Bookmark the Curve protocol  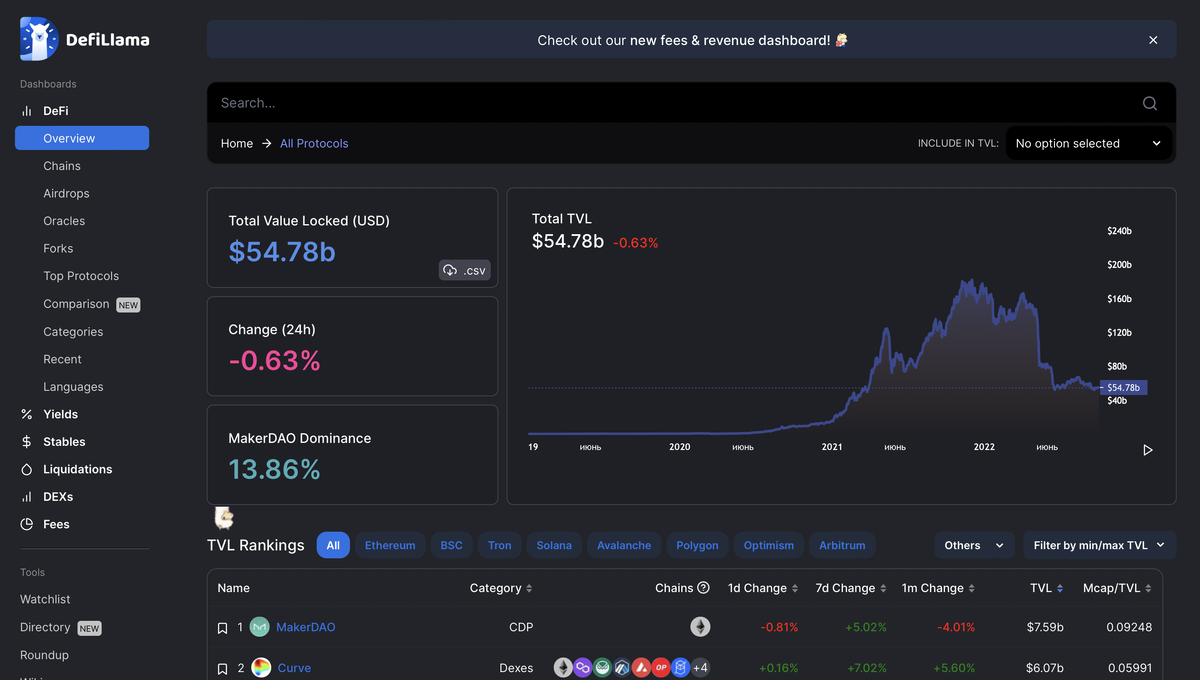coord(223,668)
